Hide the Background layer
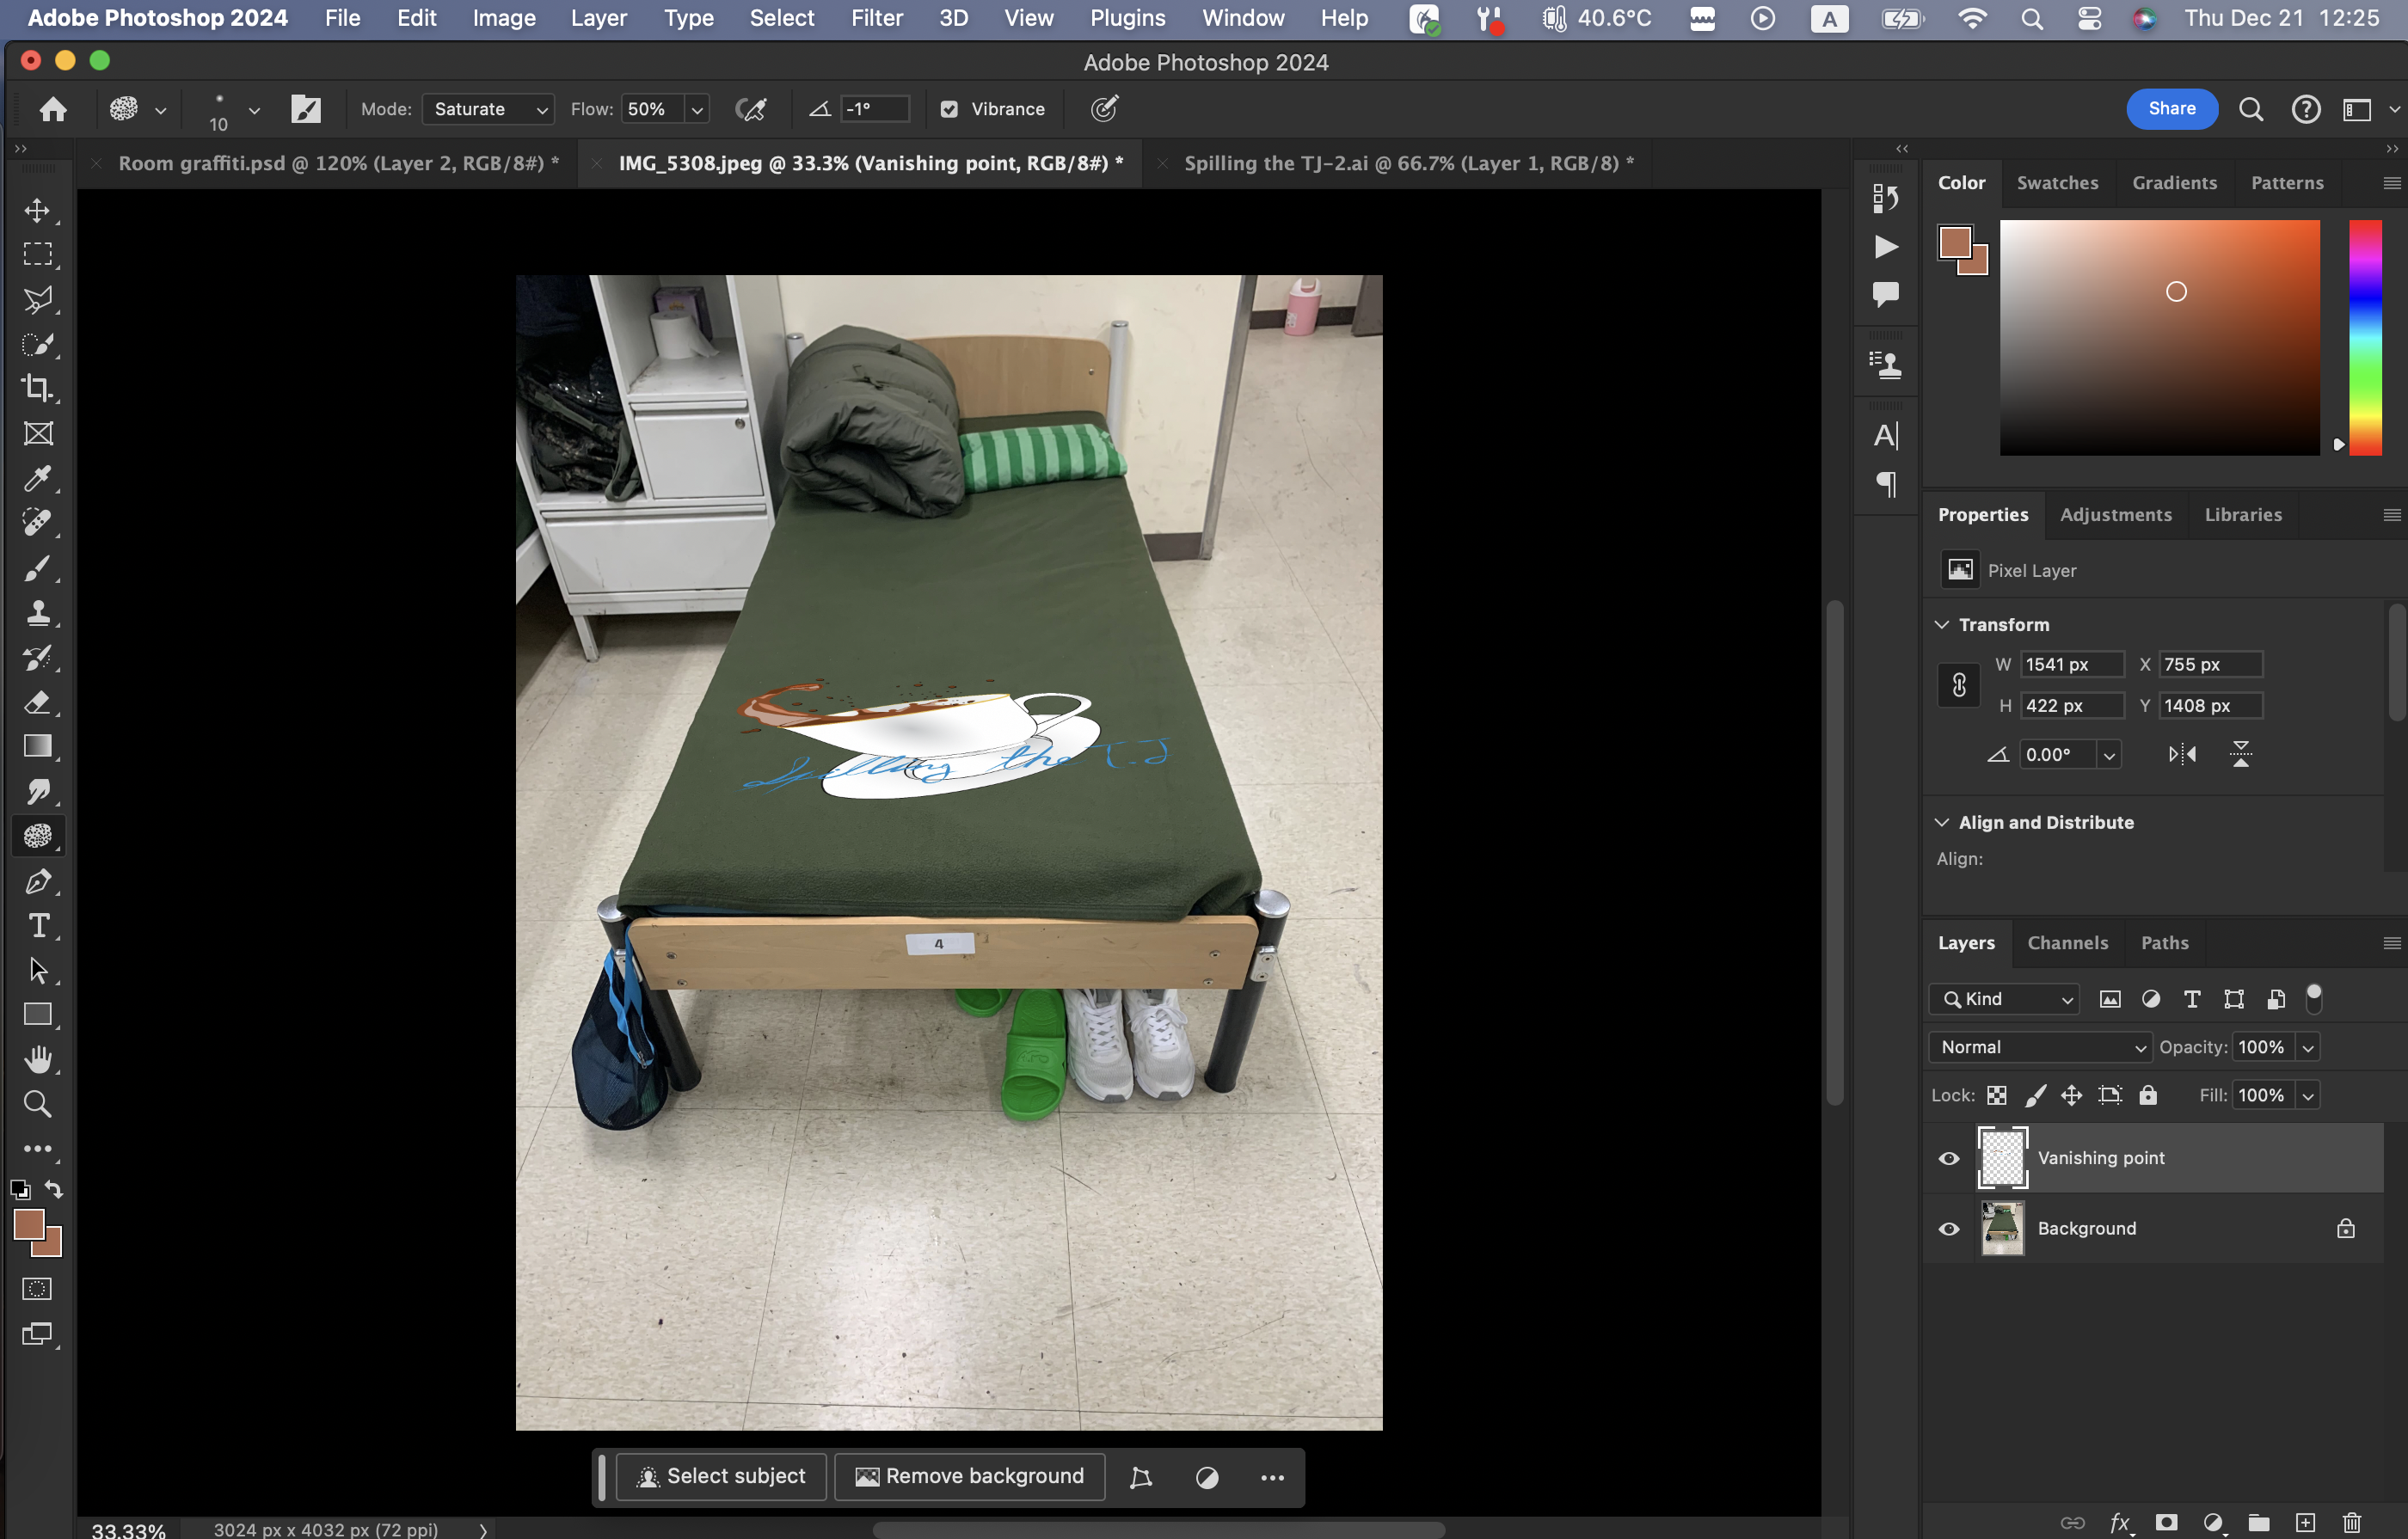The width and height of the screenshot is (2408, 1539). (1949, 1228)
